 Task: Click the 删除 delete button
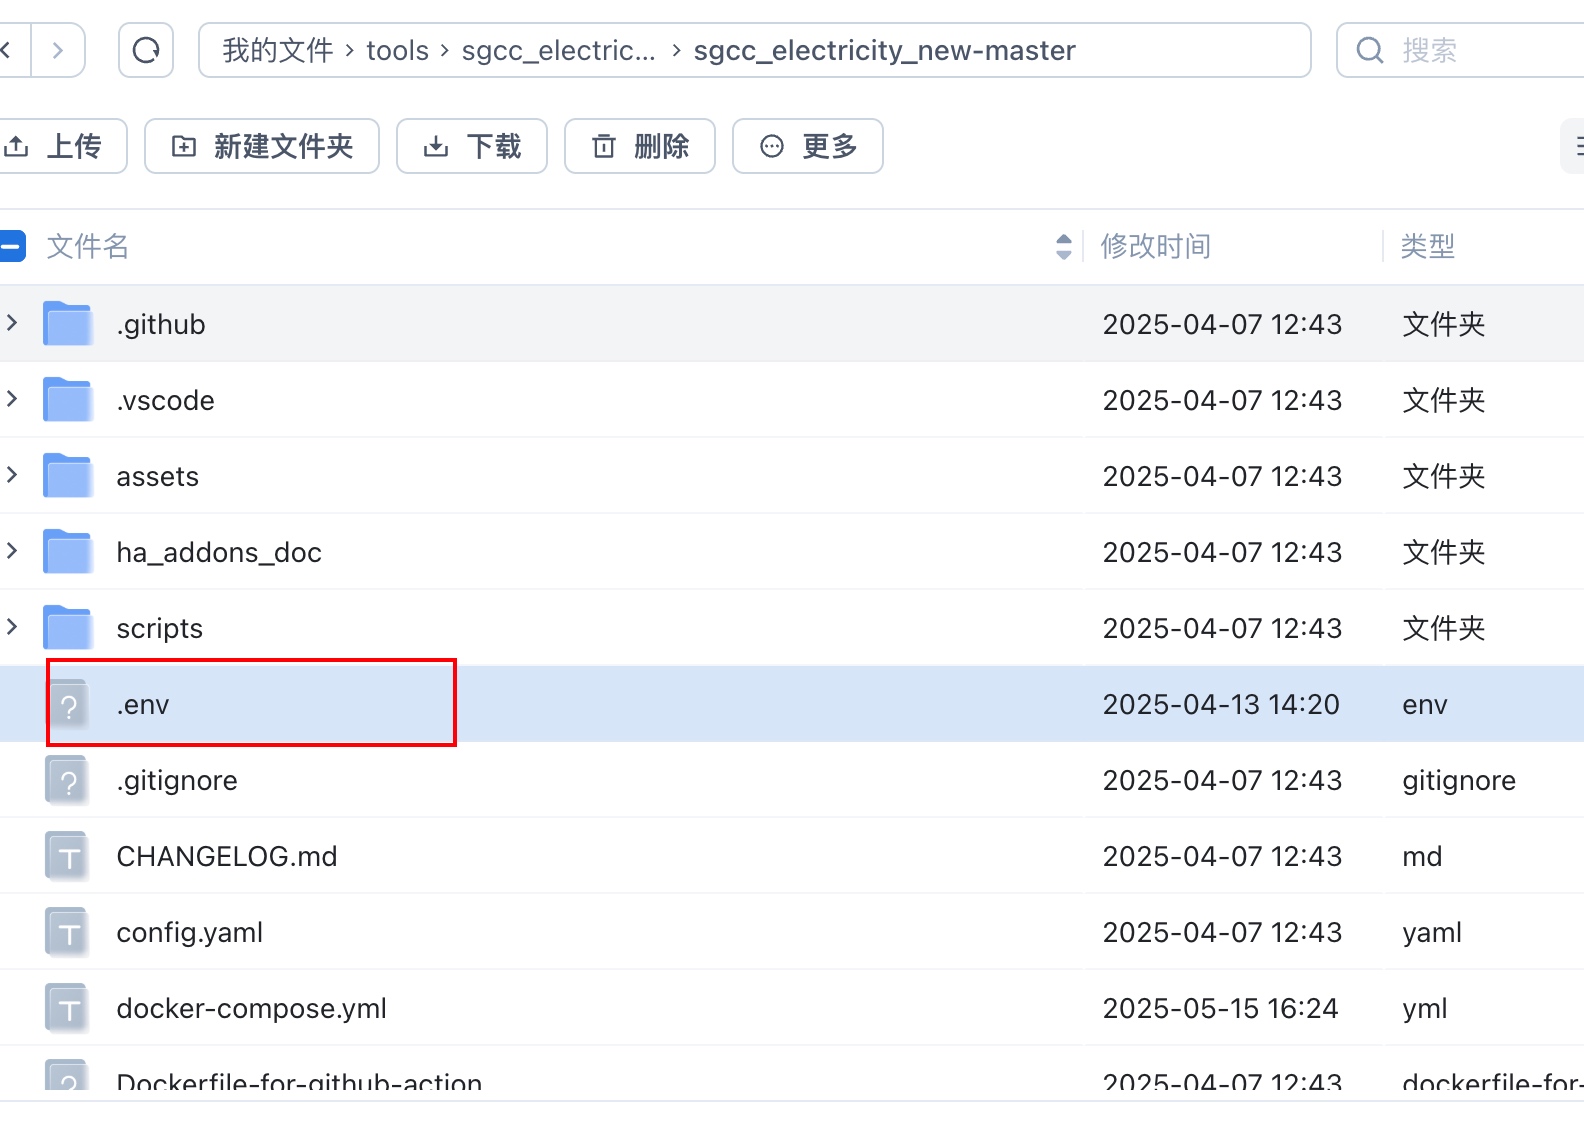[x=640, y=146]
